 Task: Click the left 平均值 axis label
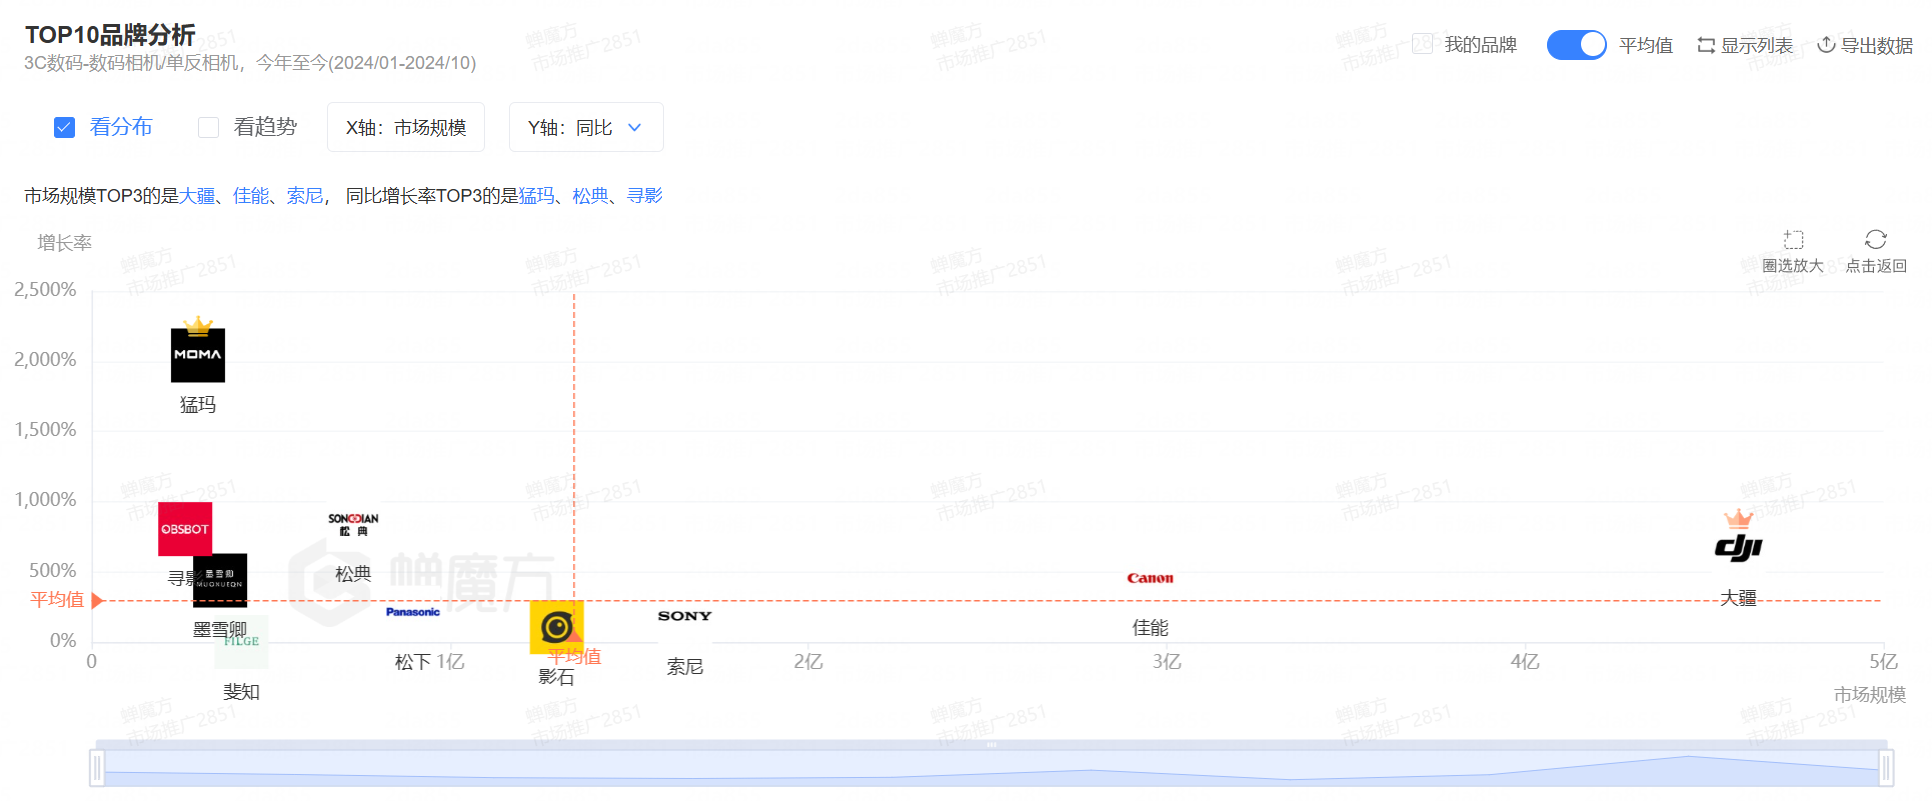point(57,600)
